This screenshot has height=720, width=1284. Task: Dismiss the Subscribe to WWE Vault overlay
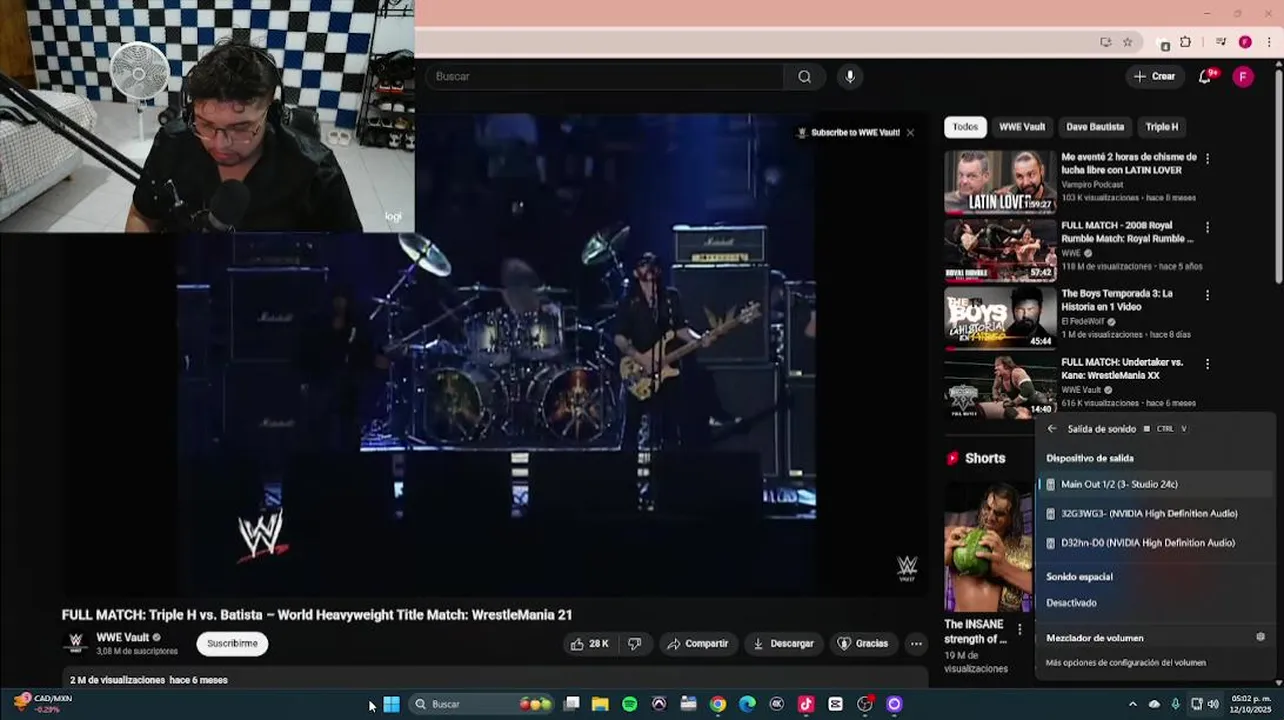coord(910,132)
